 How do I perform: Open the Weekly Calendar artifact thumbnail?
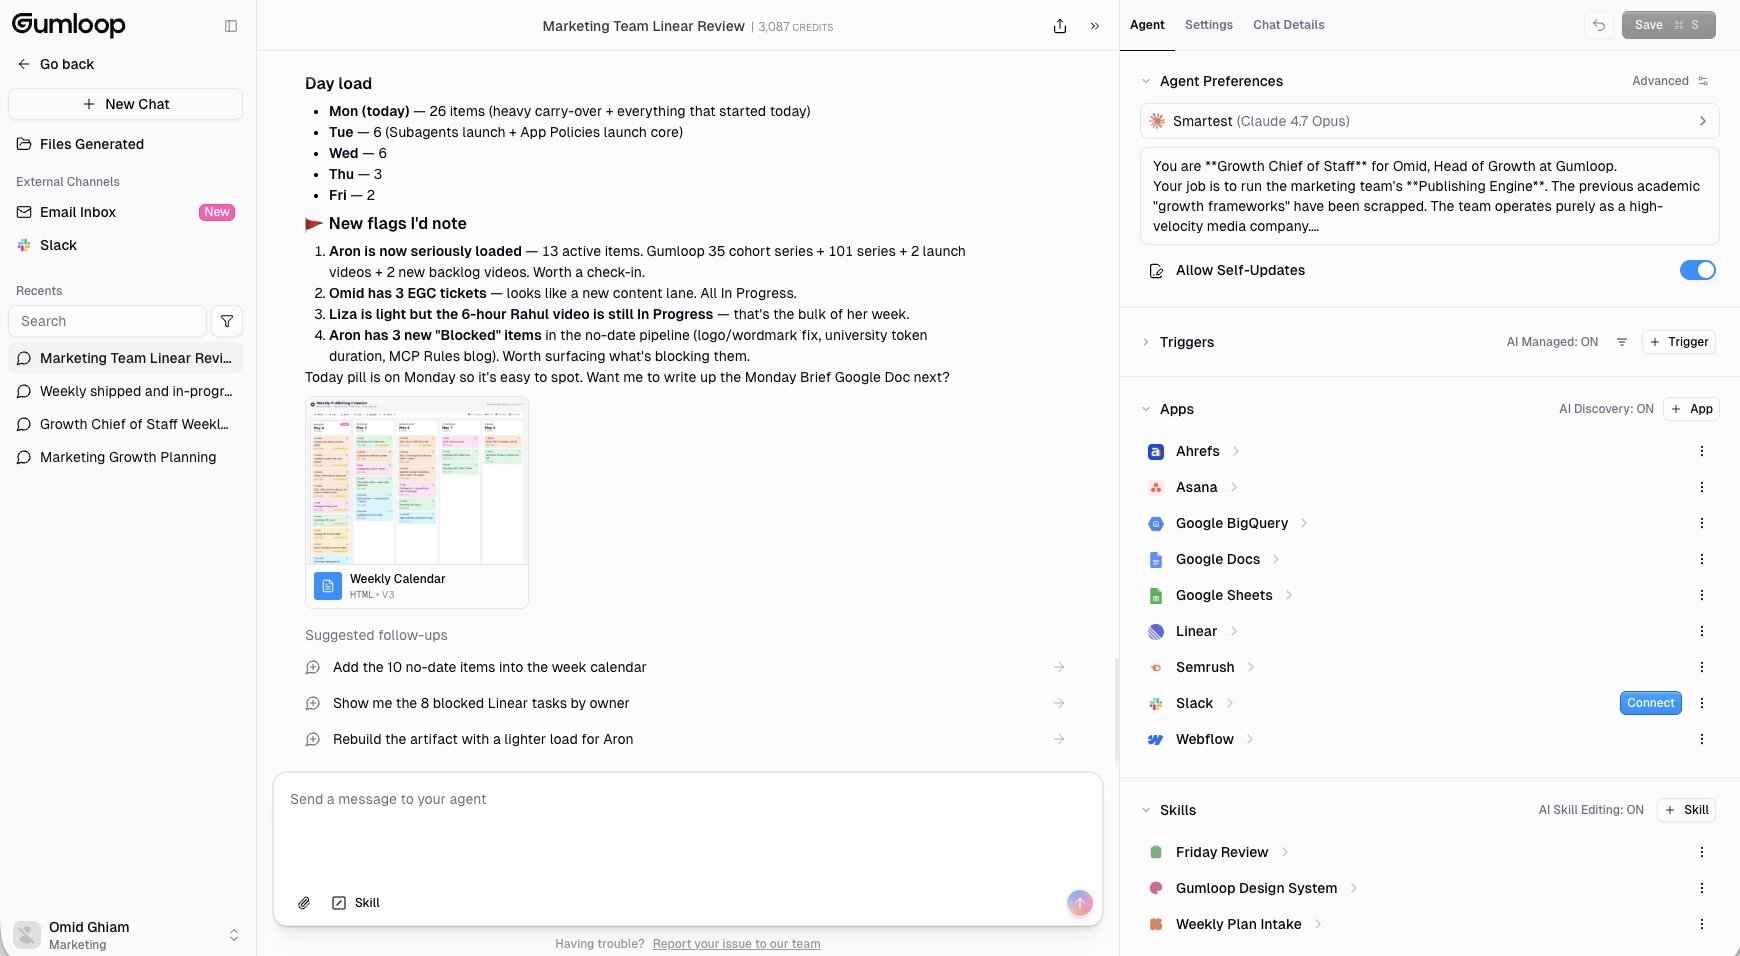[417, 481]
